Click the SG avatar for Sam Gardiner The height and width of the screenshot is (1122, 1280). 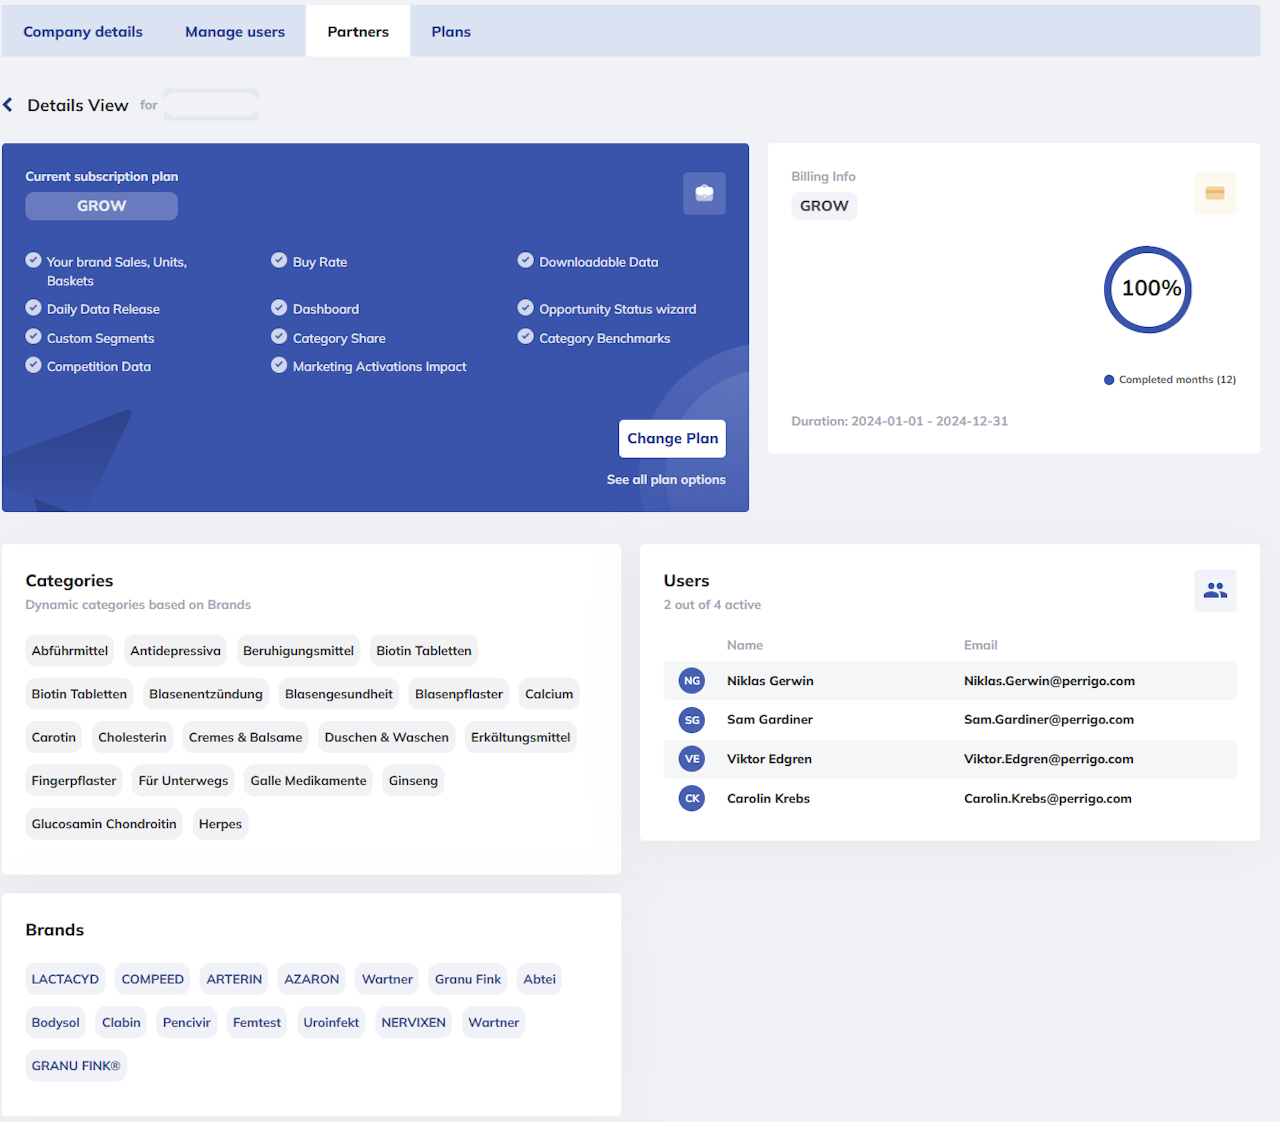(x=692, y=720)
